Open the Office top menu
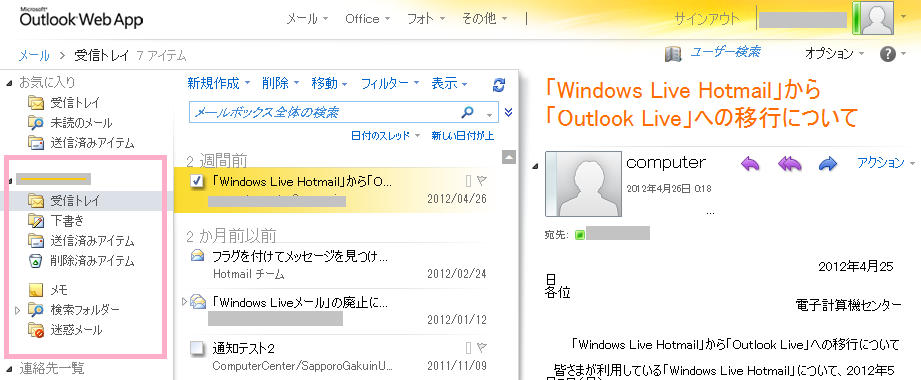 point(368,19)
